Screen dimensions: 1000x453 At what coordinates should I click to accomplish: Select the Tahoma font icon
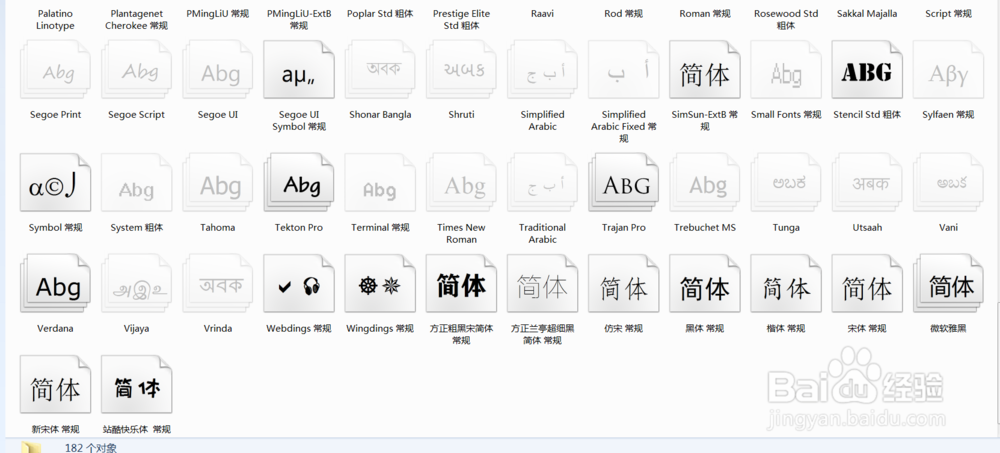[217, 182]
